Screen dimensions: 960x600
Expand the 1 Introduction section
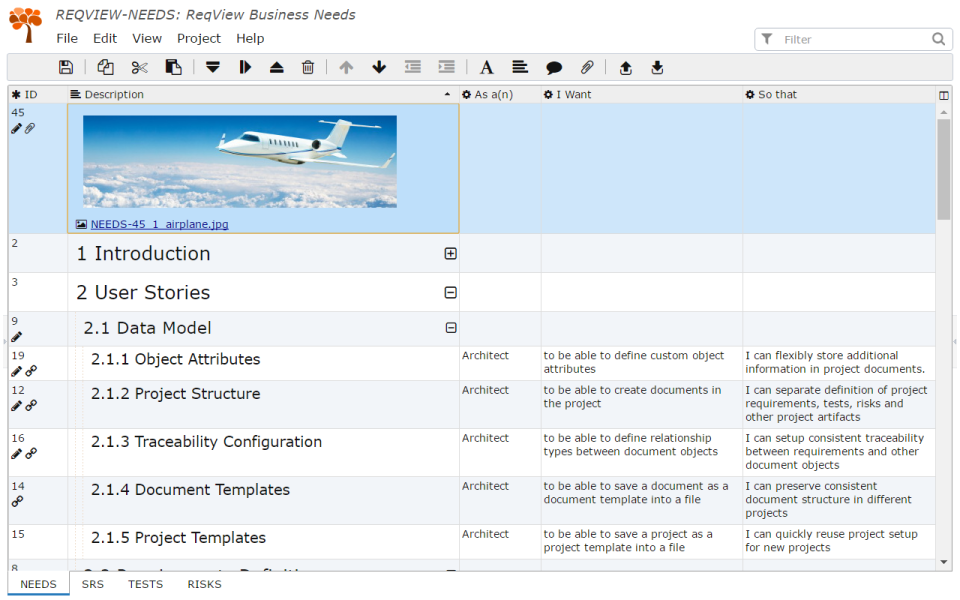tap(451, 253)
